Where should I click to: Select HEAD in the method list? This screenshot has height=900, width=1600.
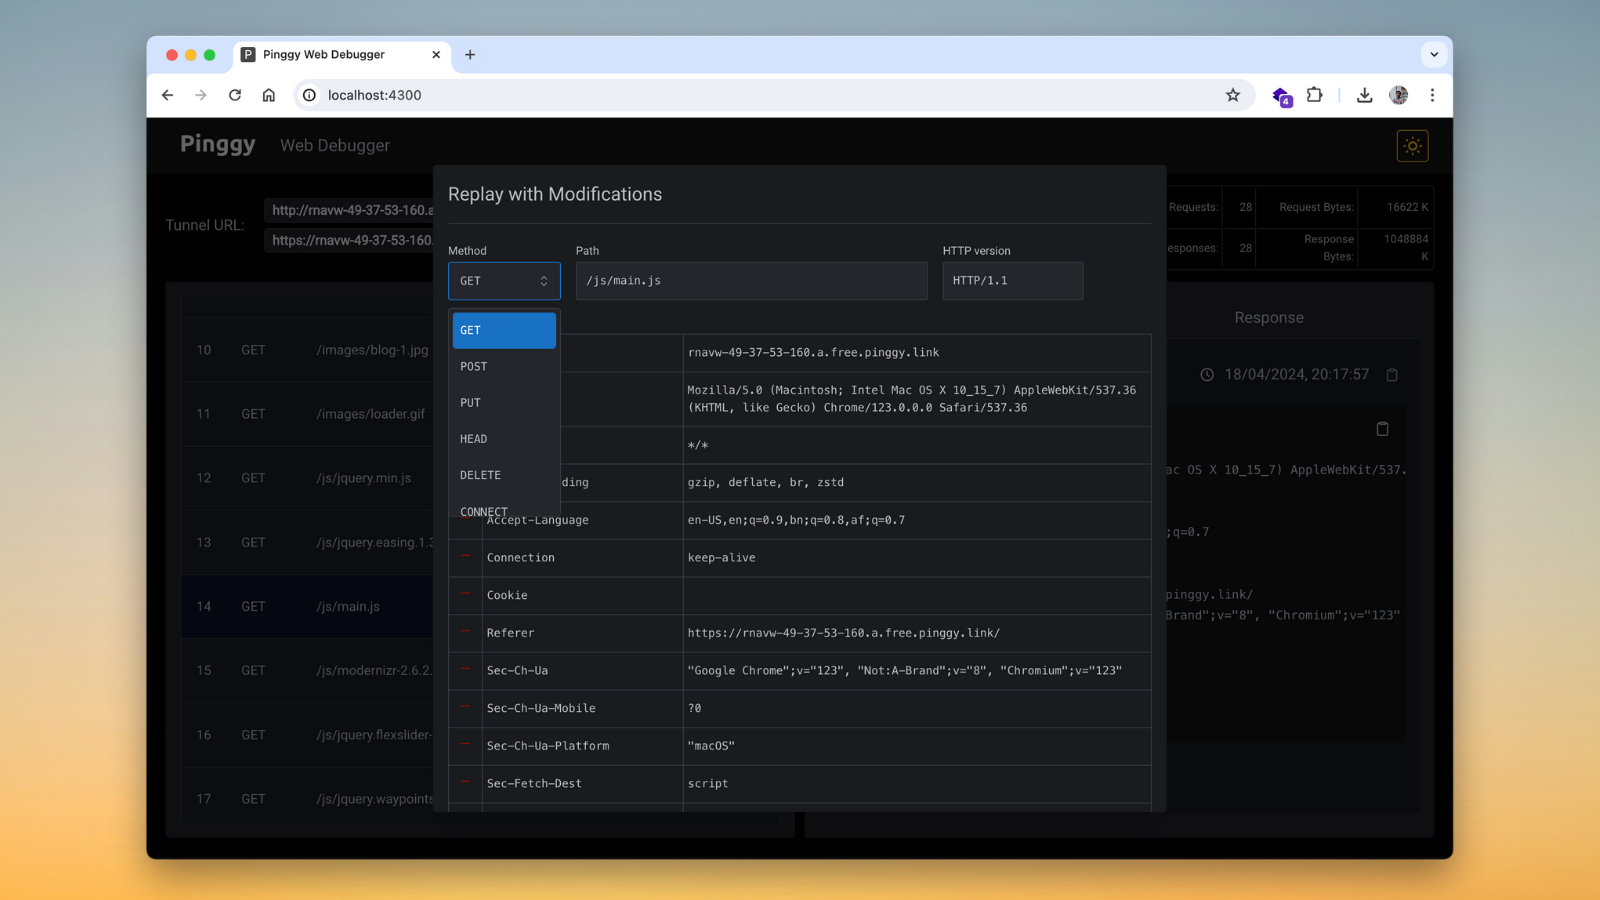point(504,439)
